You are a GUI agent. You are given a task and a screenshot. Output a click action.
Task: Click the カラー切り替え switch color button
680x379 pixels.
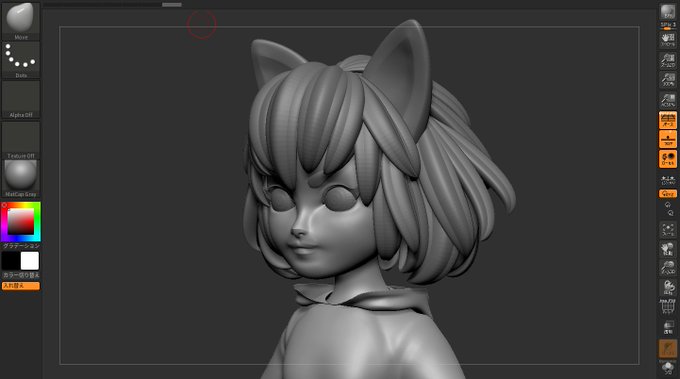[x=21, y=275]
